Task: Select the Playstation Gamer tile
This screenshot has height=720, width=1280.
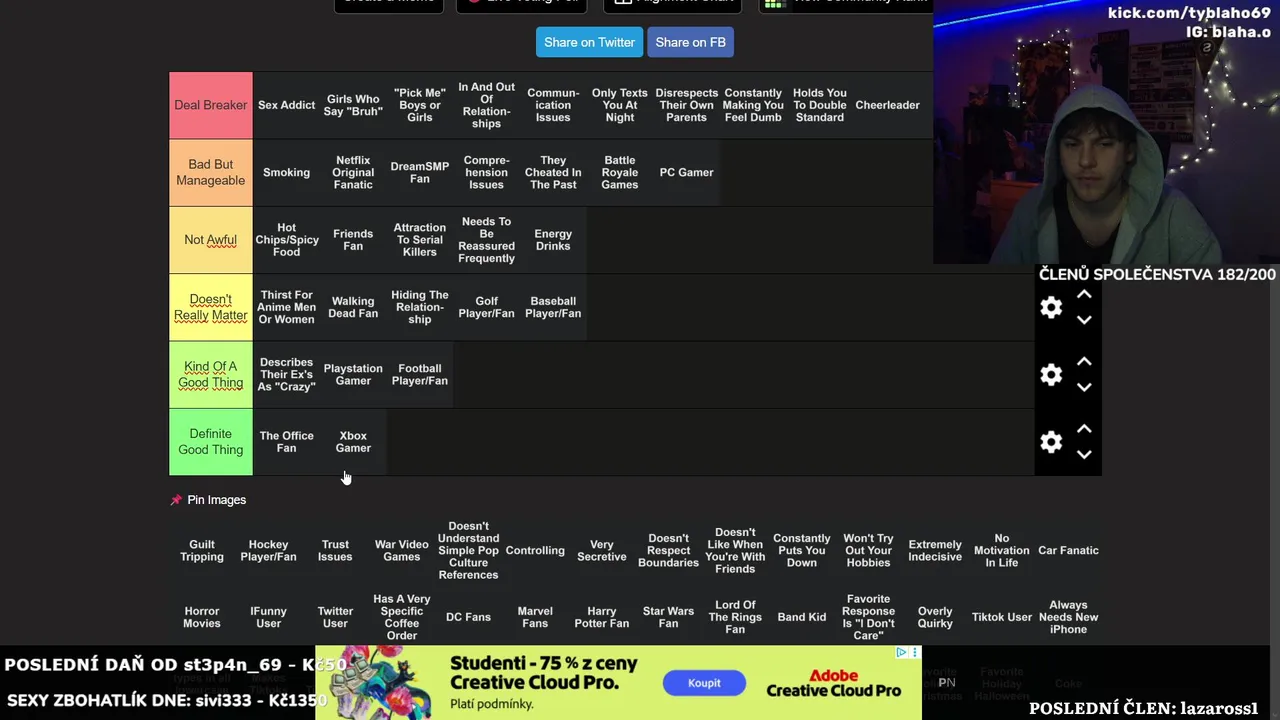Action: coord(353,374)
